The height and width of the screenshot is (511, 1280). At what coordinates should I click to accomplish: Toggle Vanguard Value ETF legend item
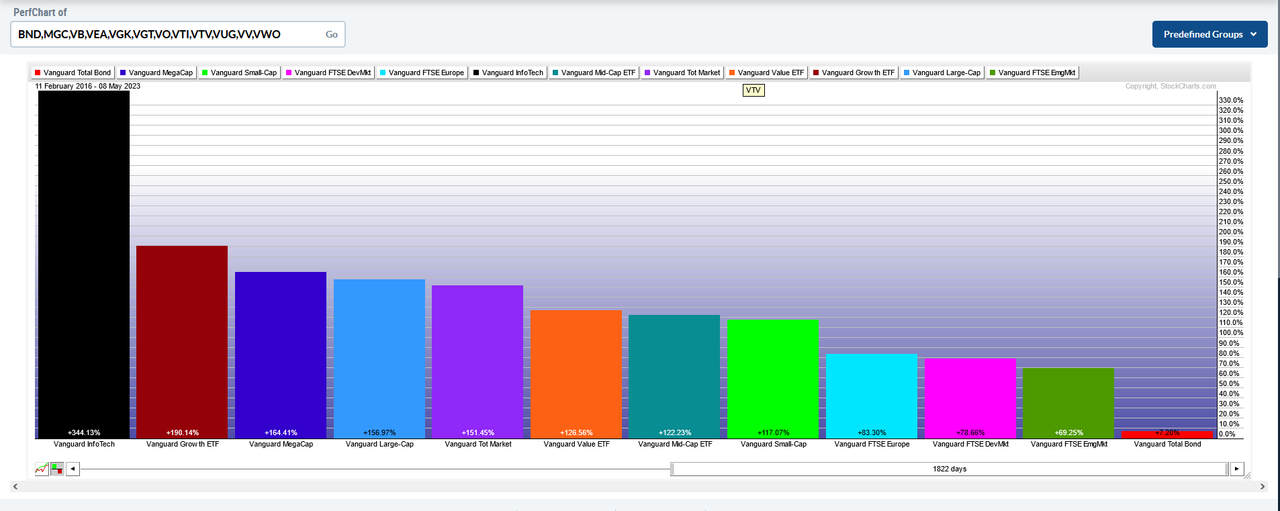pos(767,72)
